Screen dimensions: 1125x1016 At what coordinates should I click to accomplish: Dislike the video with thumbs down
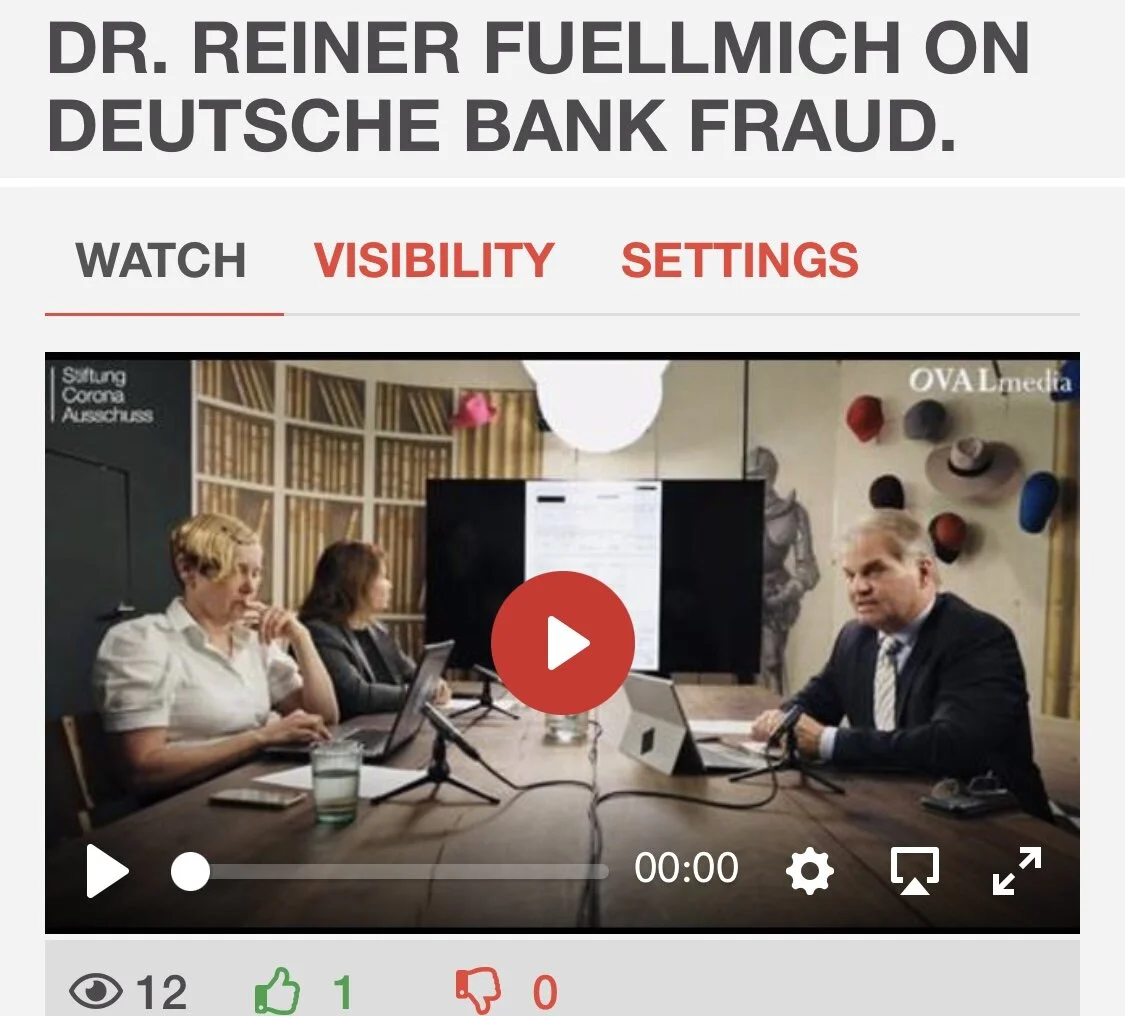[479, 991]
